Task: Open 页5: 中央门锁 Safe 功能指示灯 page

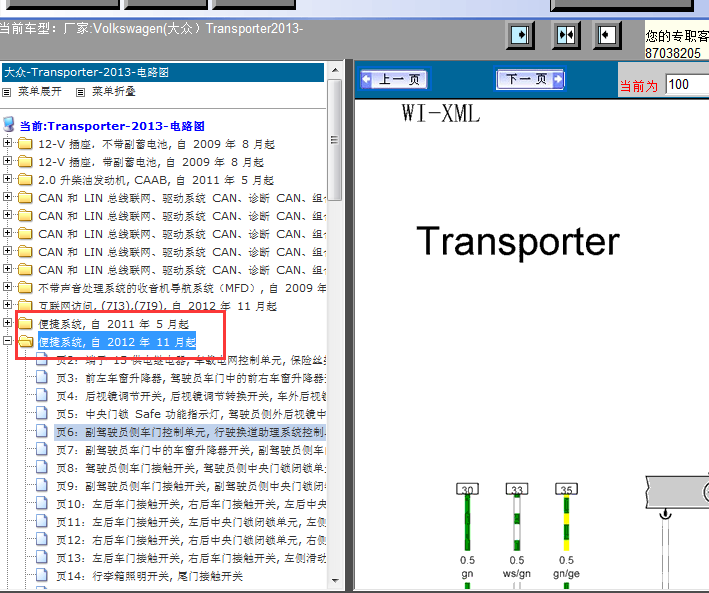Action: point(191,414)
